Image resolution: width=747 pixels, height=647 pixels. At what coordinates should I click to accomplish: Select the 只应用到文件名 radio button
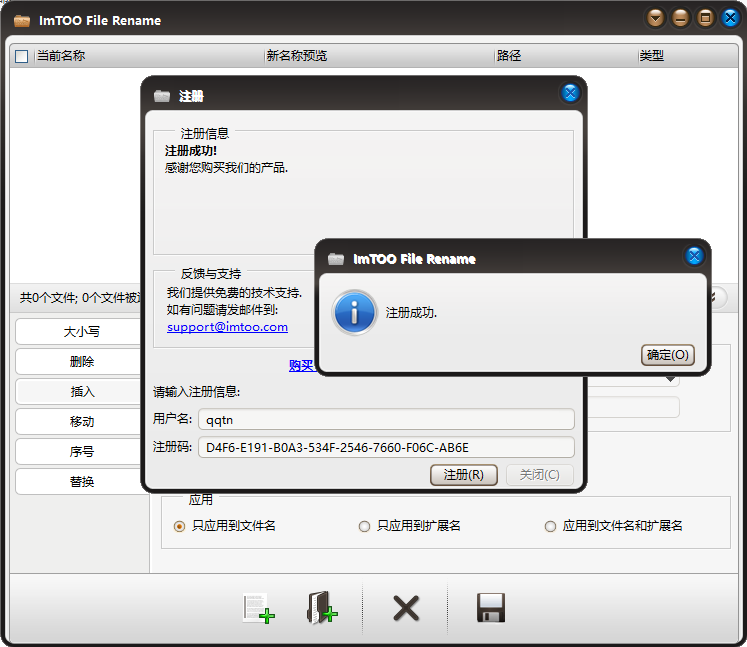coord(180,526)
